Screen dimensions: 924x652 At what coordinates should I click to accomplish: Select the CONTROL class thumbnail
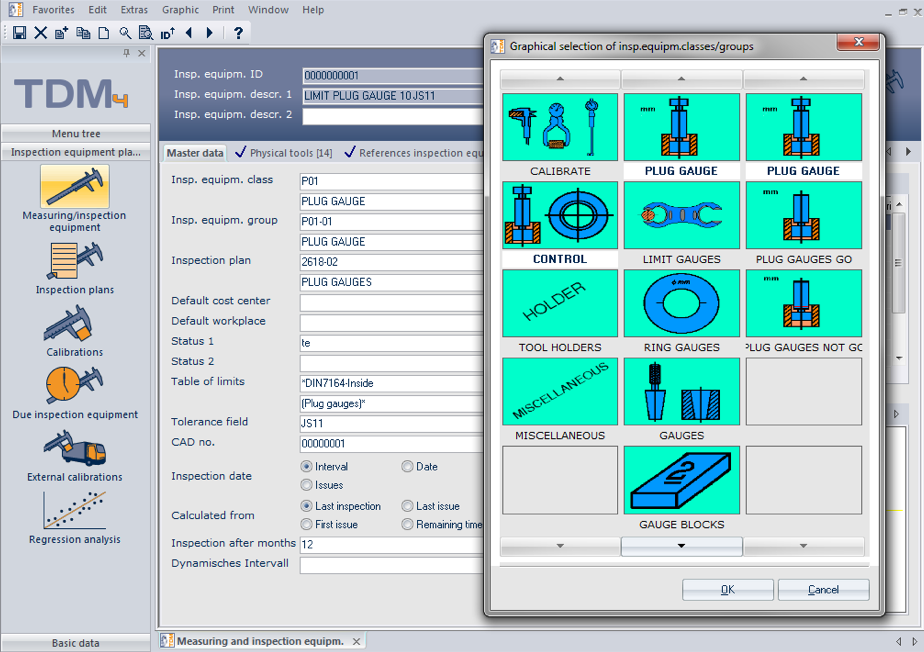tap(560, 215)
